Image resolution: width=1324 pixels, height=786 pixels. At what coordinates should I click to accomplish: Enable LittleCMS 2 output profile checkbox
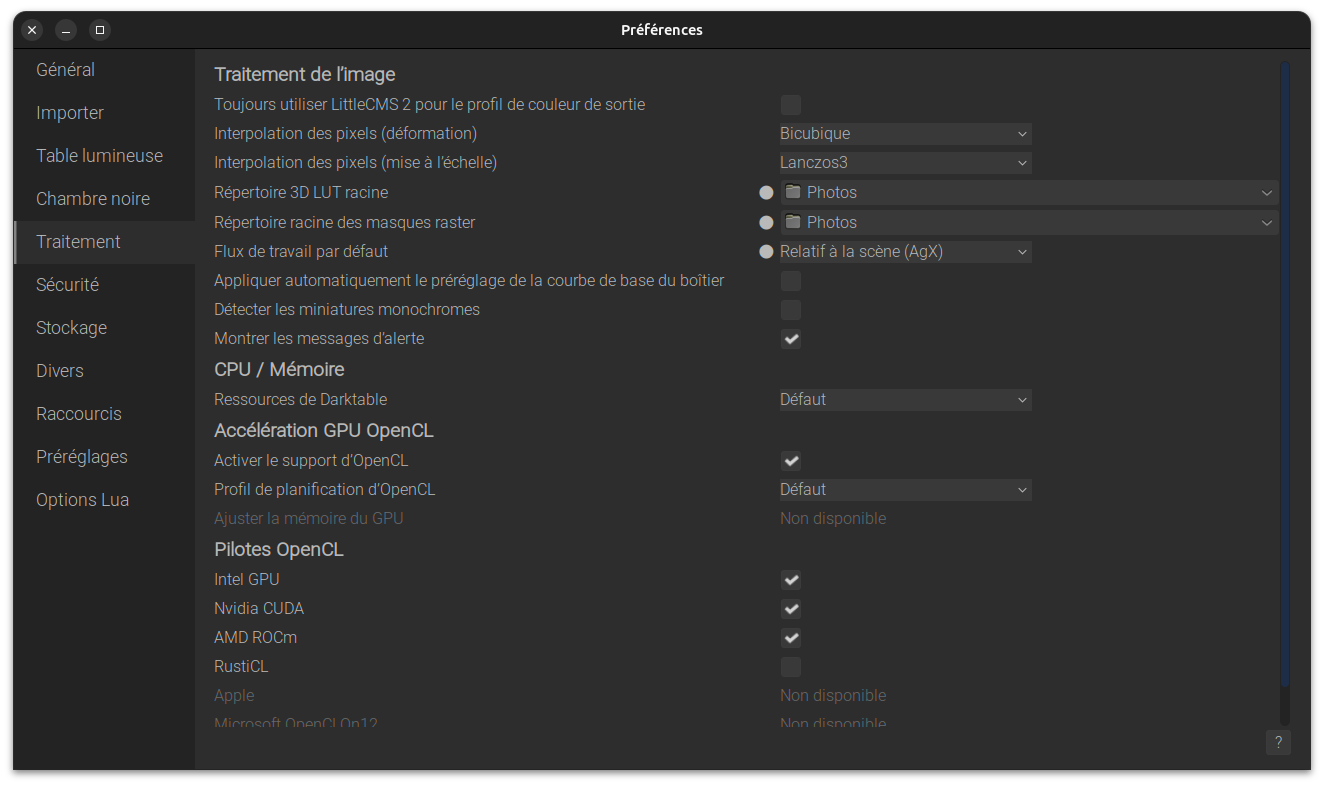(x=791, y=105)
